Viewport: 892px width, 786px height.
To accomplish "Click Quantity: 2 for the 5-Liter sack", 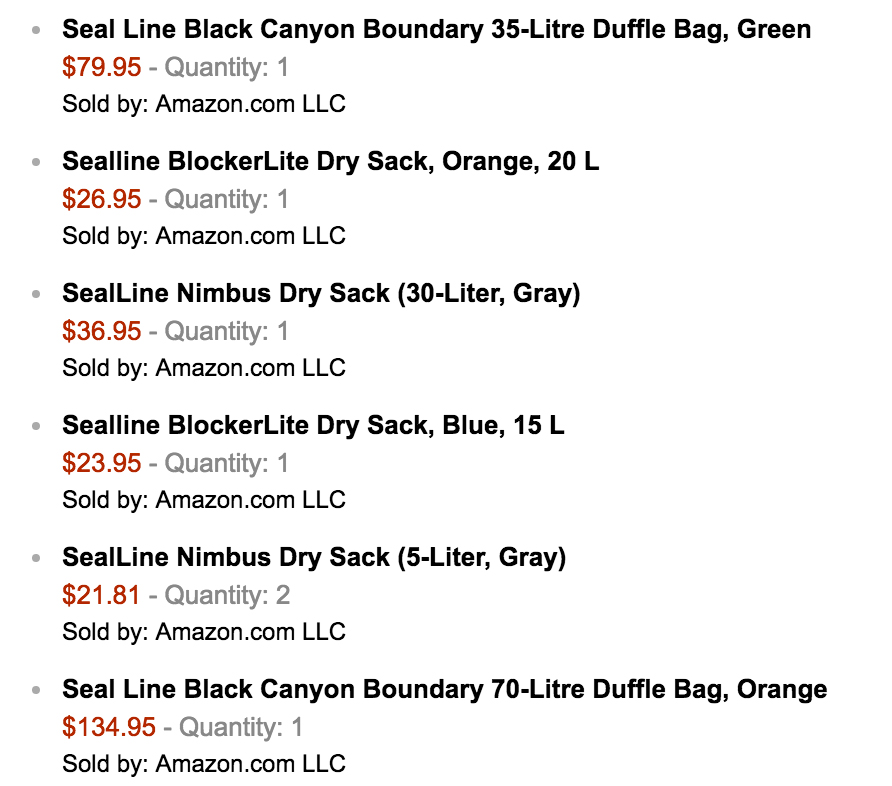I will [x=227, y=595].
